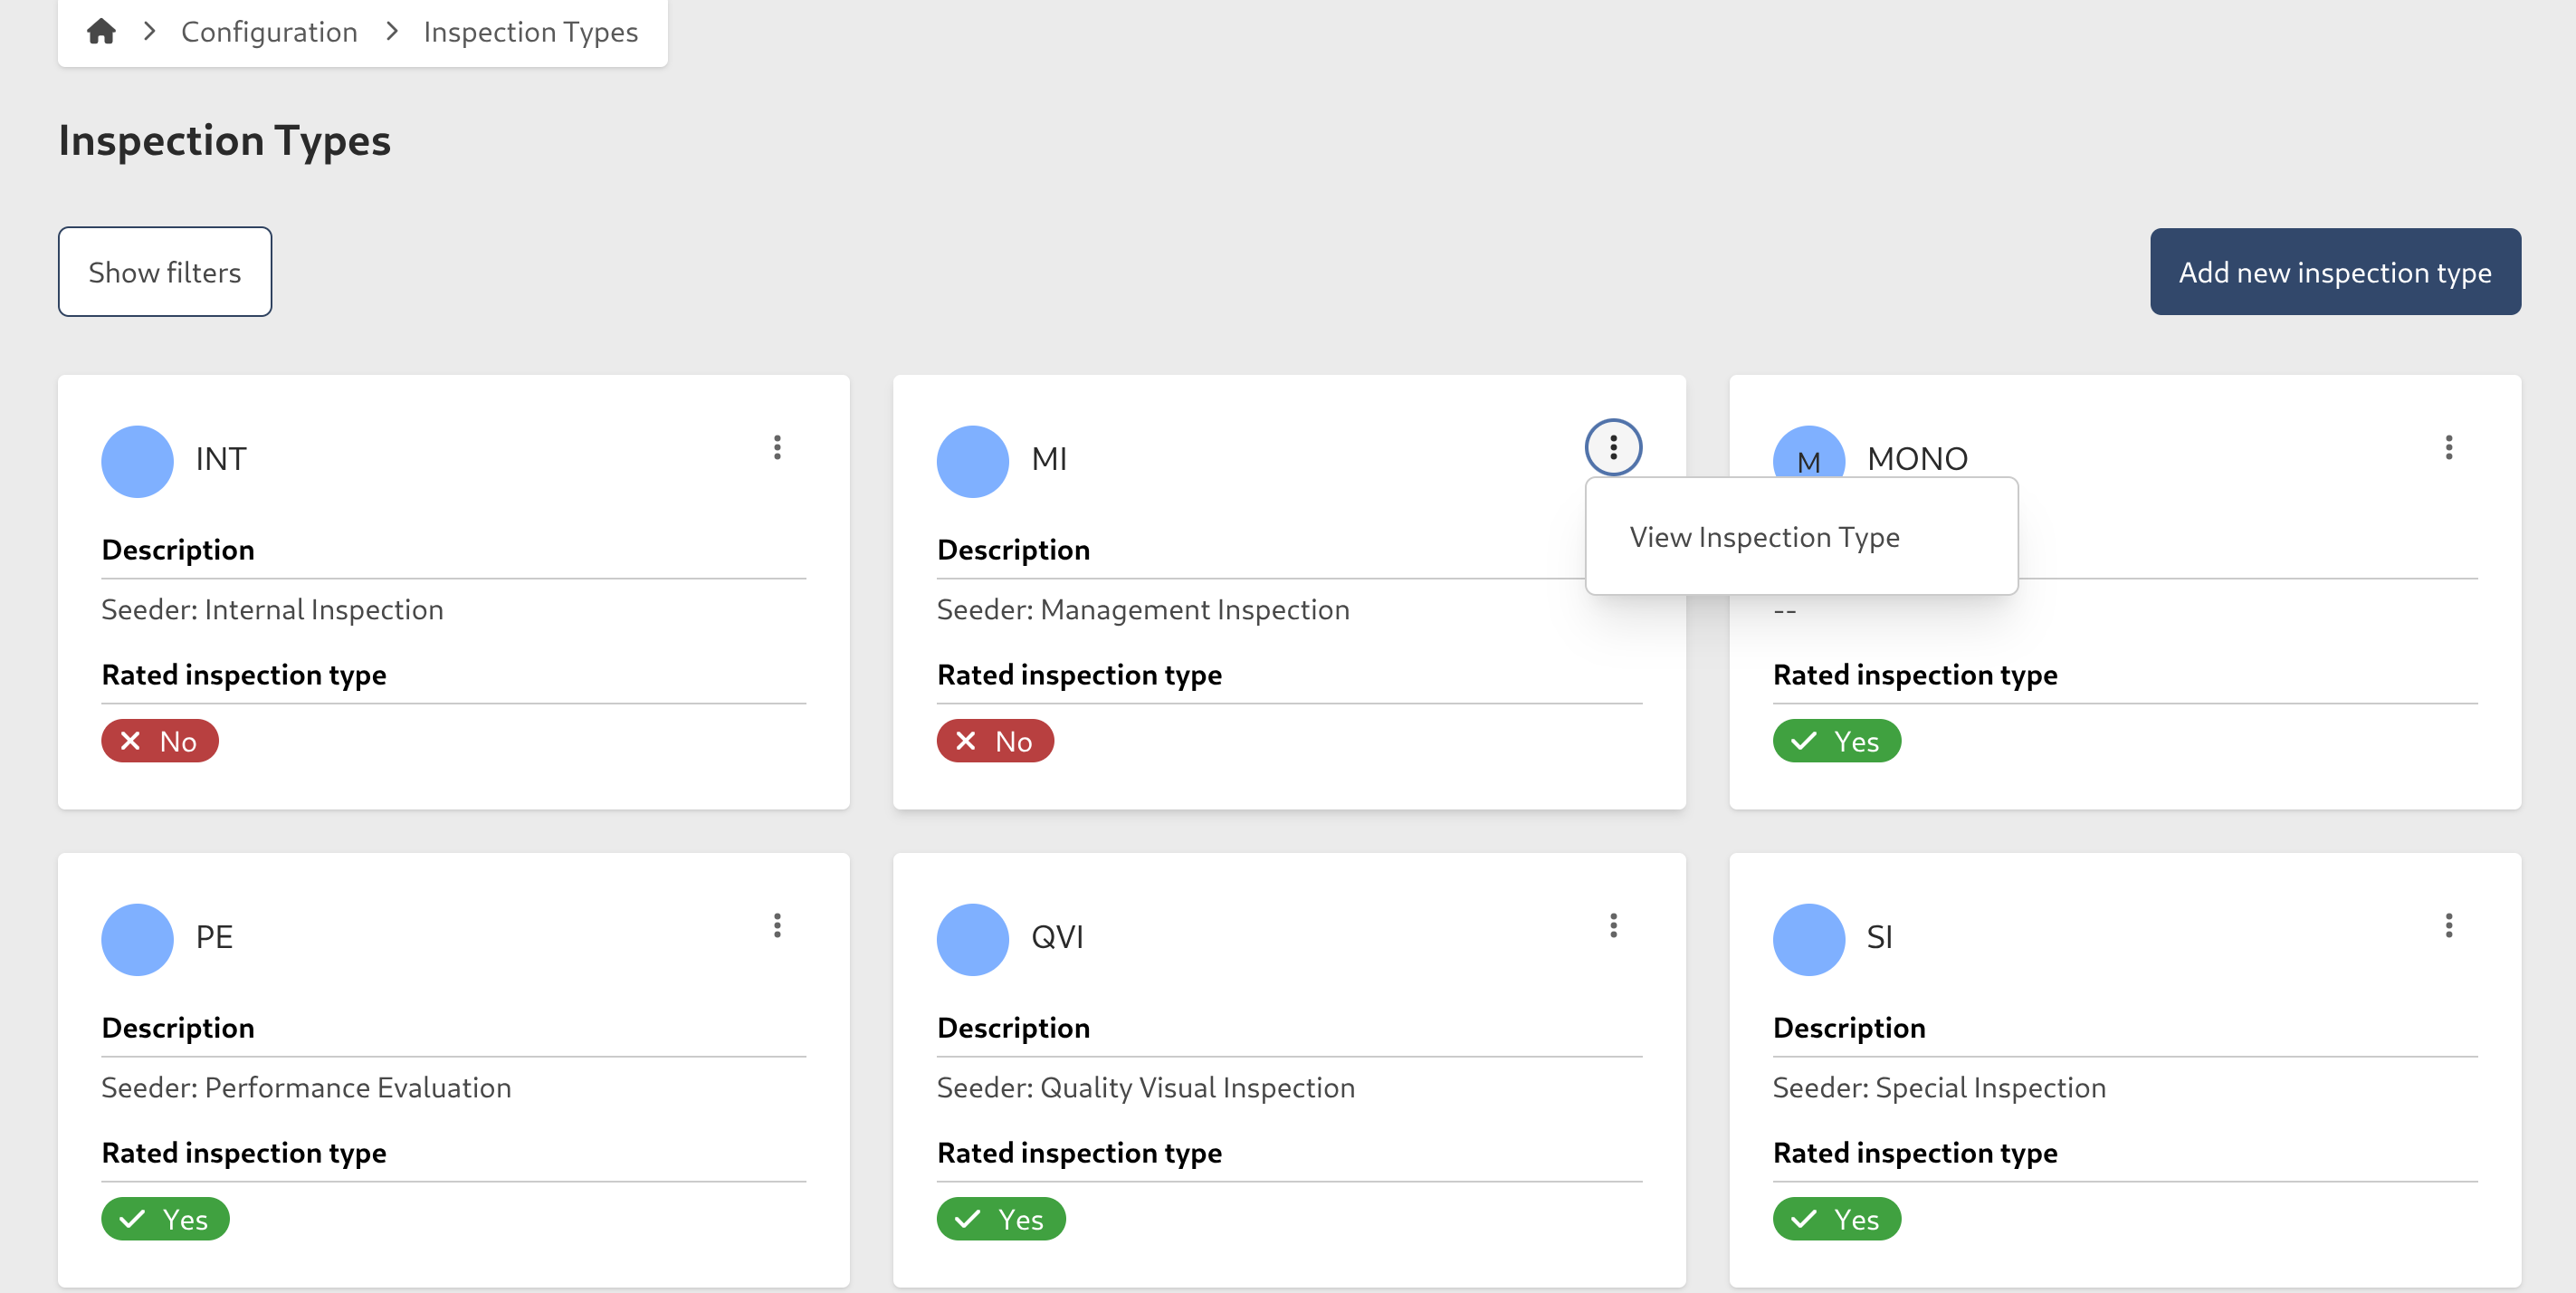Select the View Inspection Type menu option
Image resolution: width=2576 pixels, height=1293 pixels.
pyautogui.click(x=1764, y=537)
